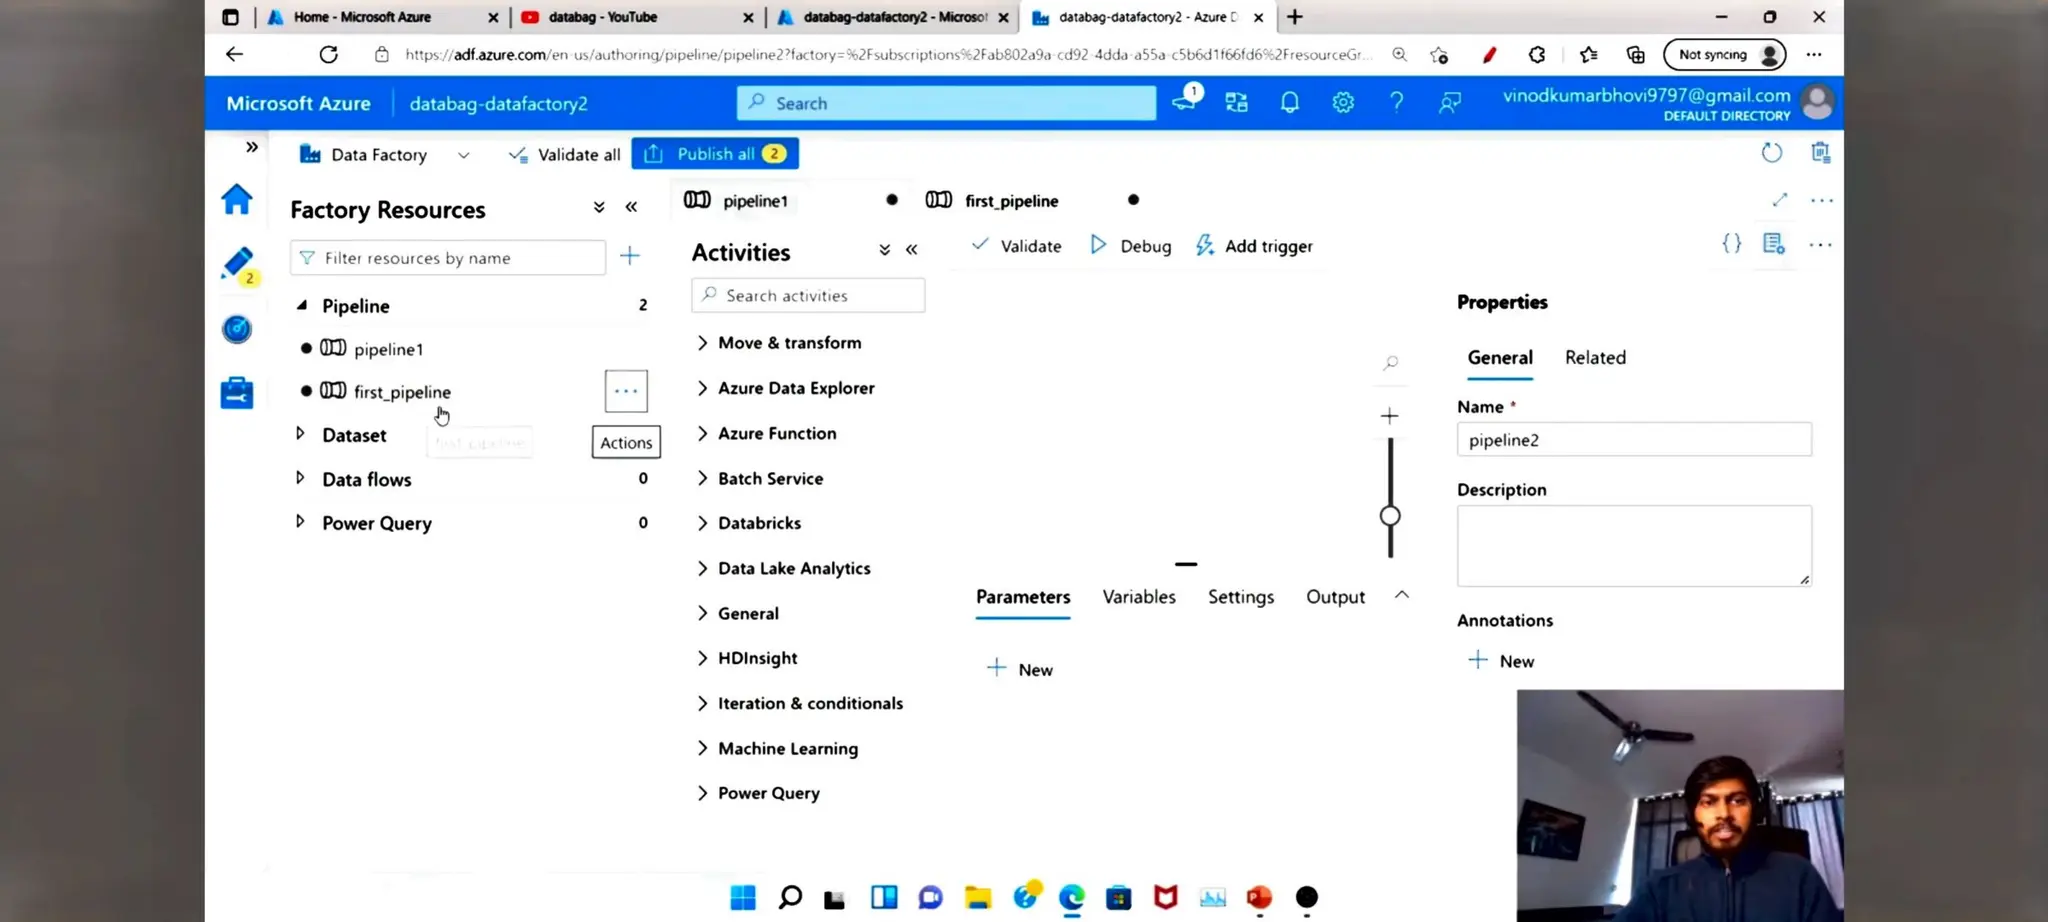The image size is (2048, 922).
Task: Click the announcements megaphone icon with badge
Action: click(1186, 99)
